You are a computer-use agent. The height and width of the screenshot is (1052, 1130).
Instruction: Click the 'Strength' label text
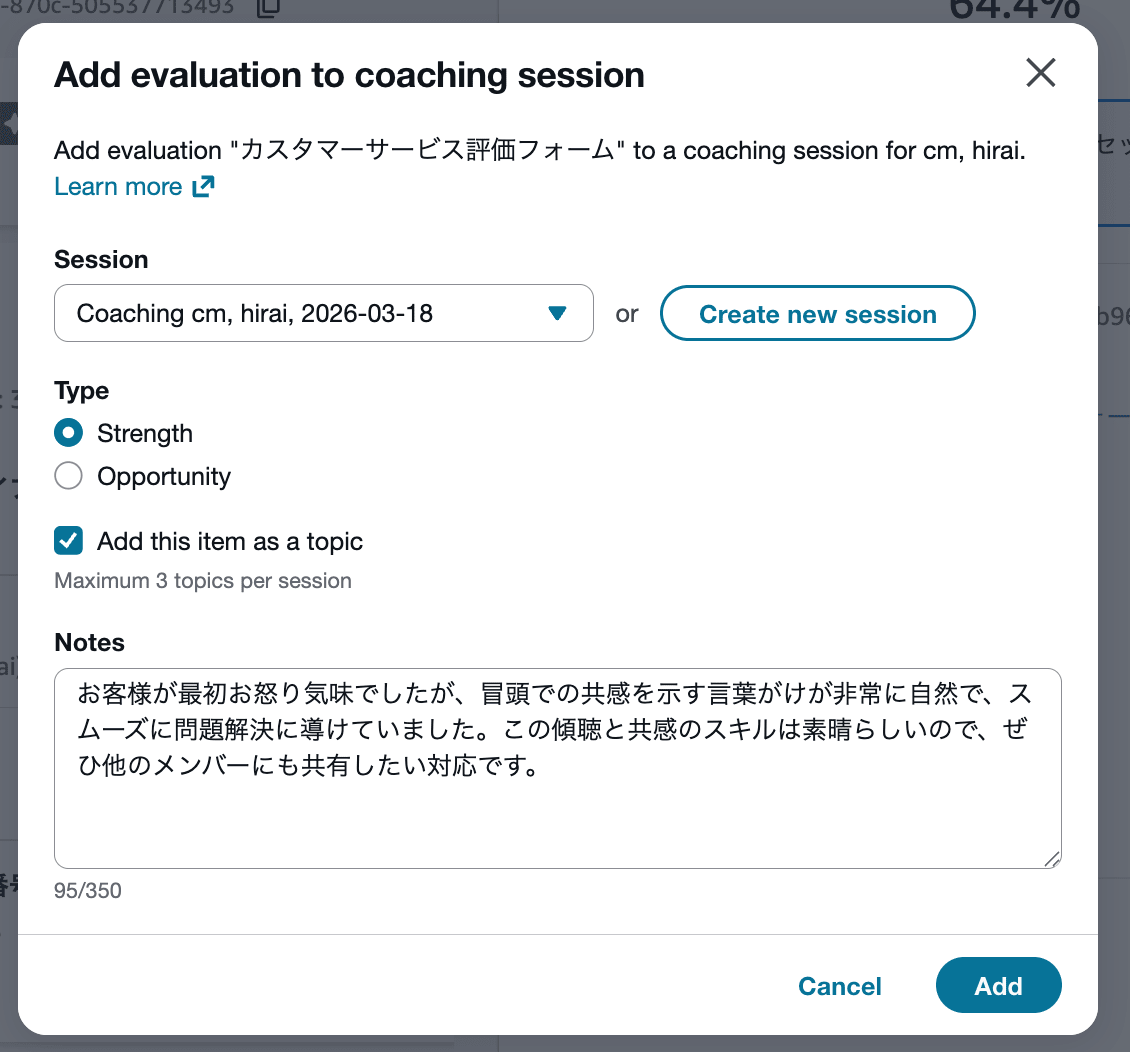pos(145,433)
